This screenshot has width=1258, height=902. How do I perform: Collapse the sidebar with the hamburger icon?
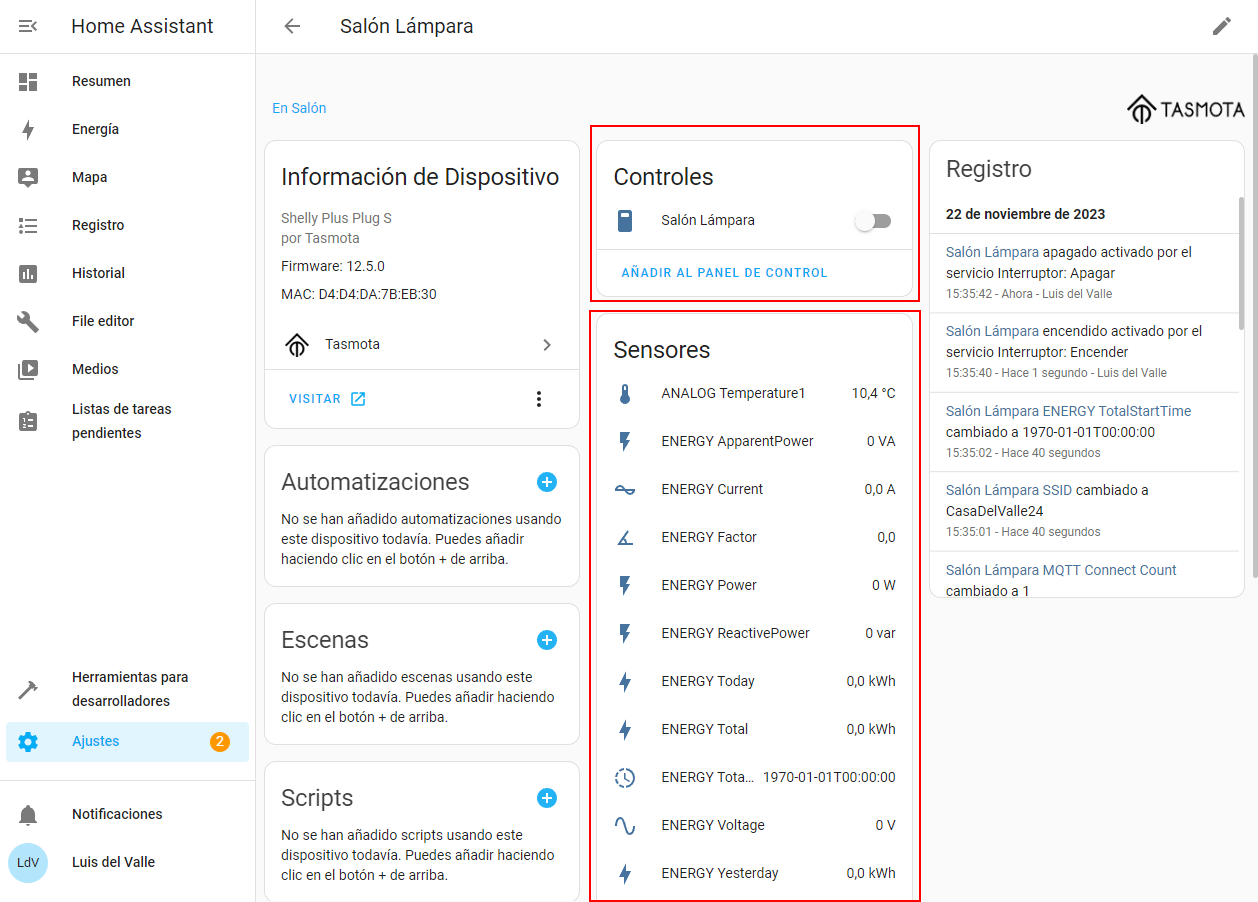[28, 26]
